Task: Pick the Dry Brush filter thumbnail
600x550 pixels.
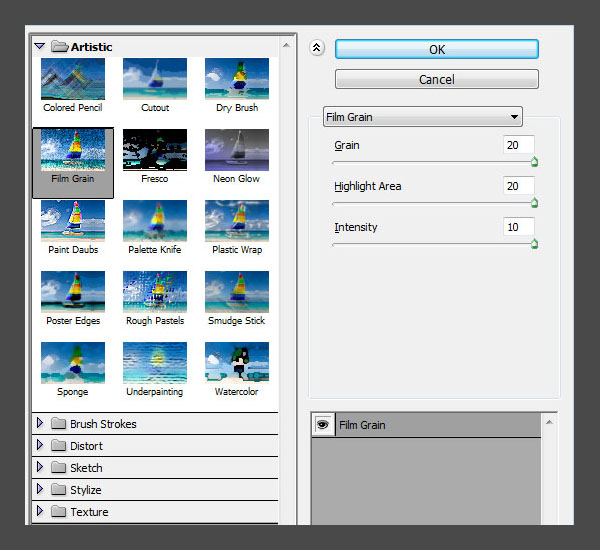Action: pyautogui.click(x=237, y=79)
